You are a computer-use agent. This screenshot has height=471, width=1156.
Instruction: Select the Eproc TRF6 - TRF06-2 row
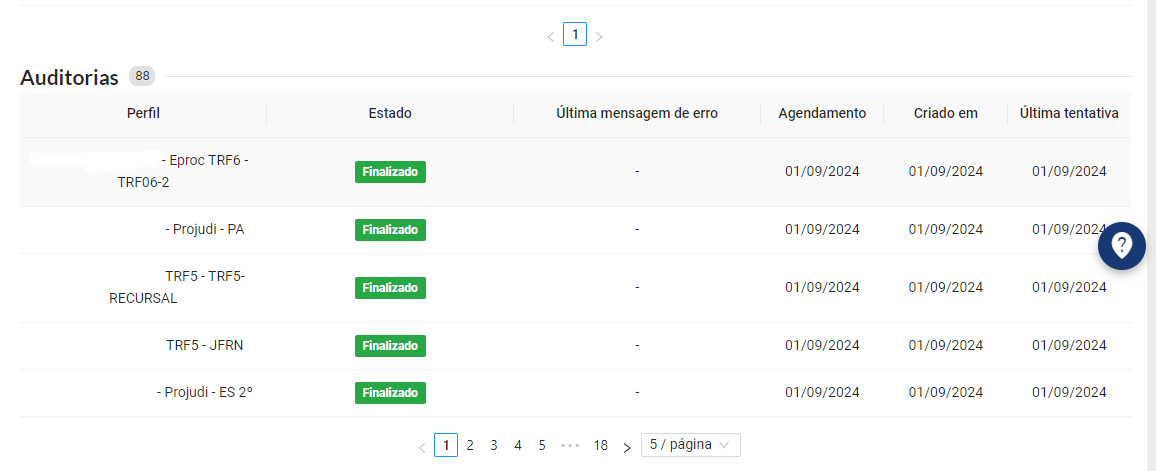click(575, 172)
